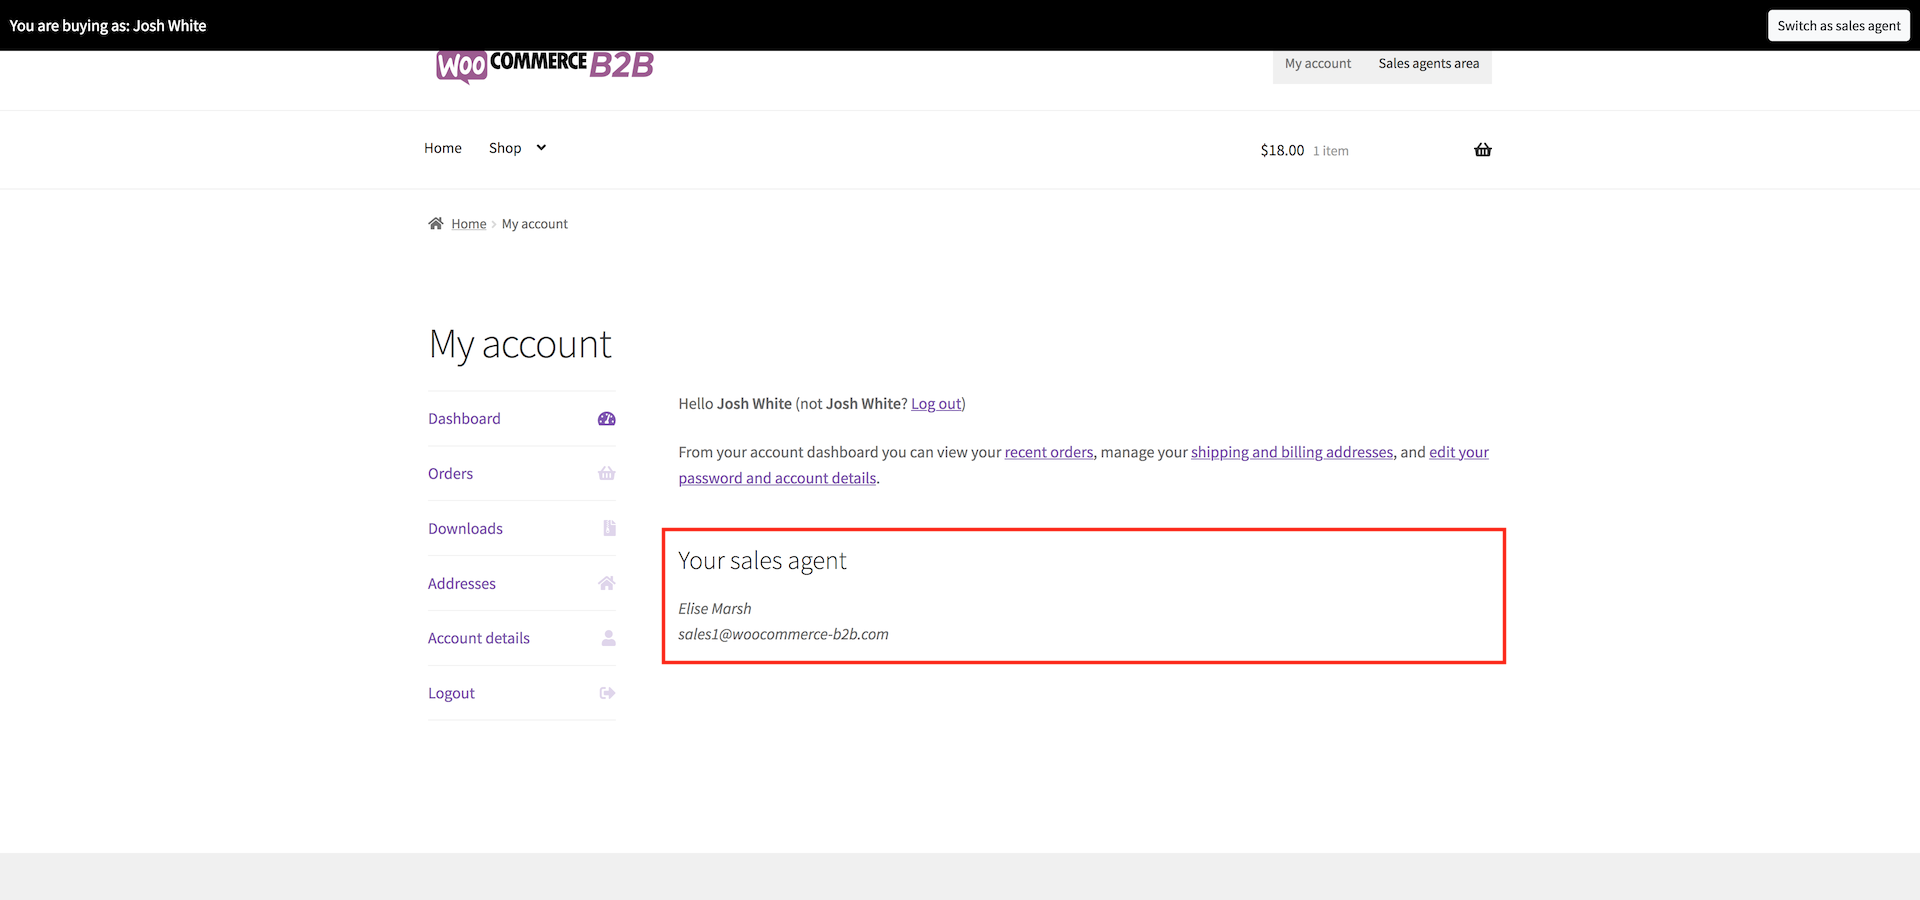Click the breadcrumb home icon
The image size is (1920, 900).
[435, 223]
